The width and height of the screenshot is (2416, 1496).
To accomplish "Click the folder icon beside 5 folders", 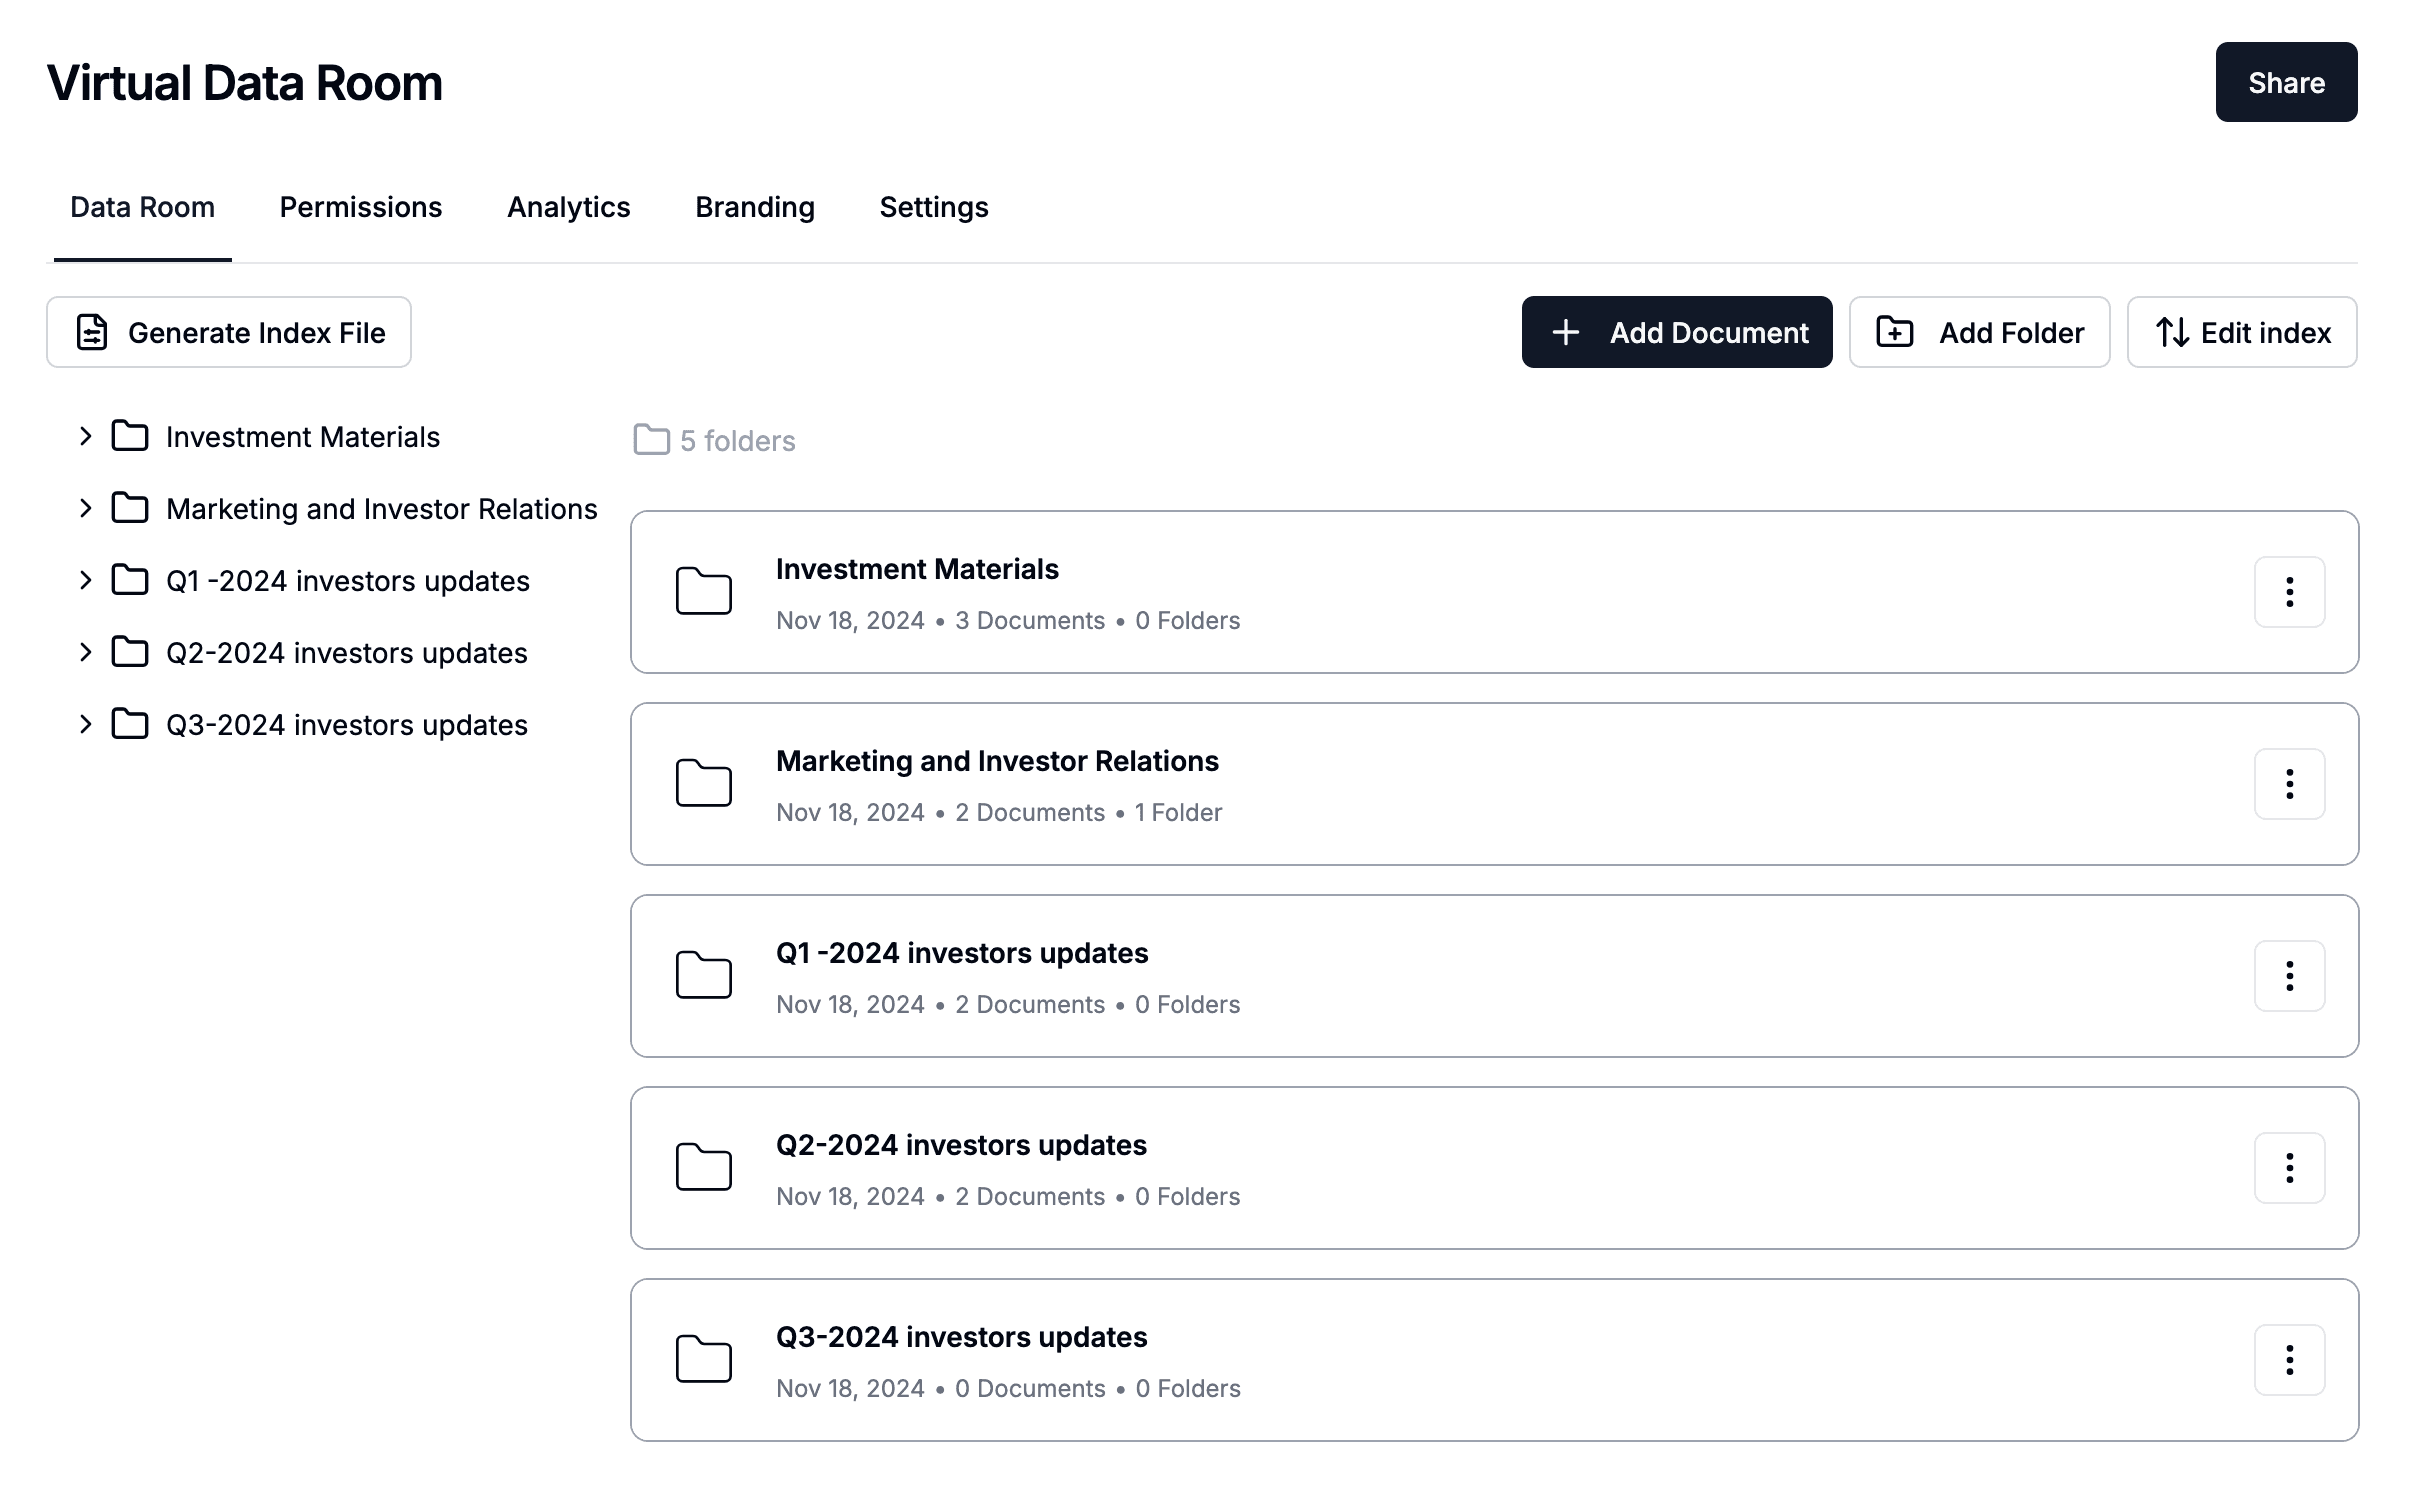I will tap(652, 440).
